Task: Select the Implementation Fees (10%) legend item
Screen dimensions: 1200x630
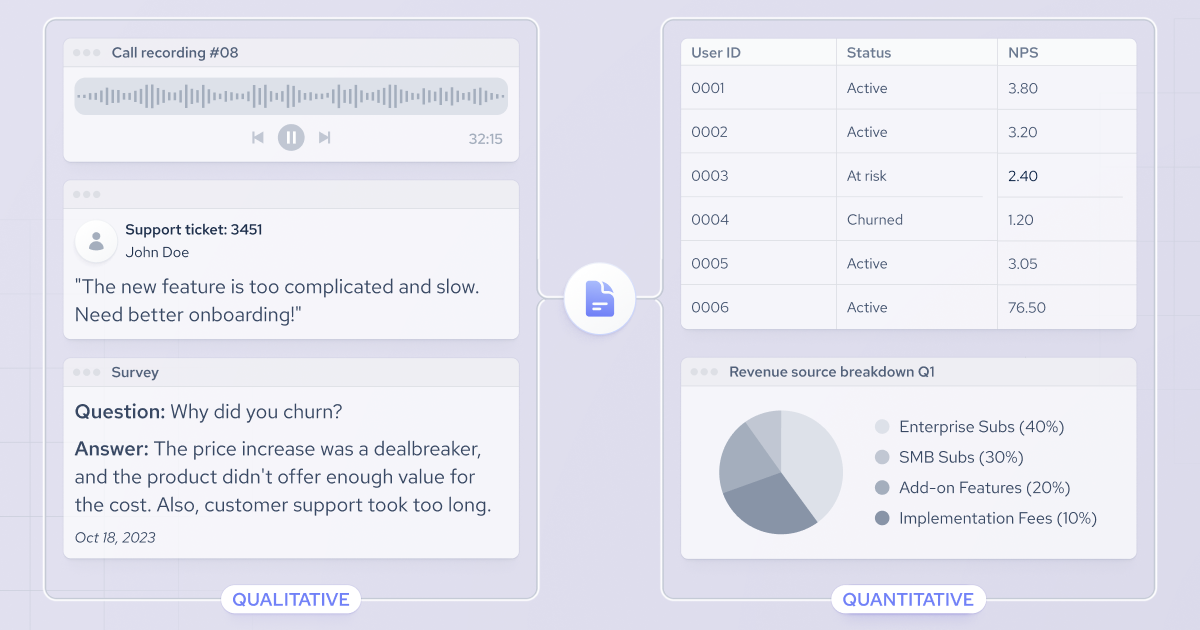Action: point(986,518)
